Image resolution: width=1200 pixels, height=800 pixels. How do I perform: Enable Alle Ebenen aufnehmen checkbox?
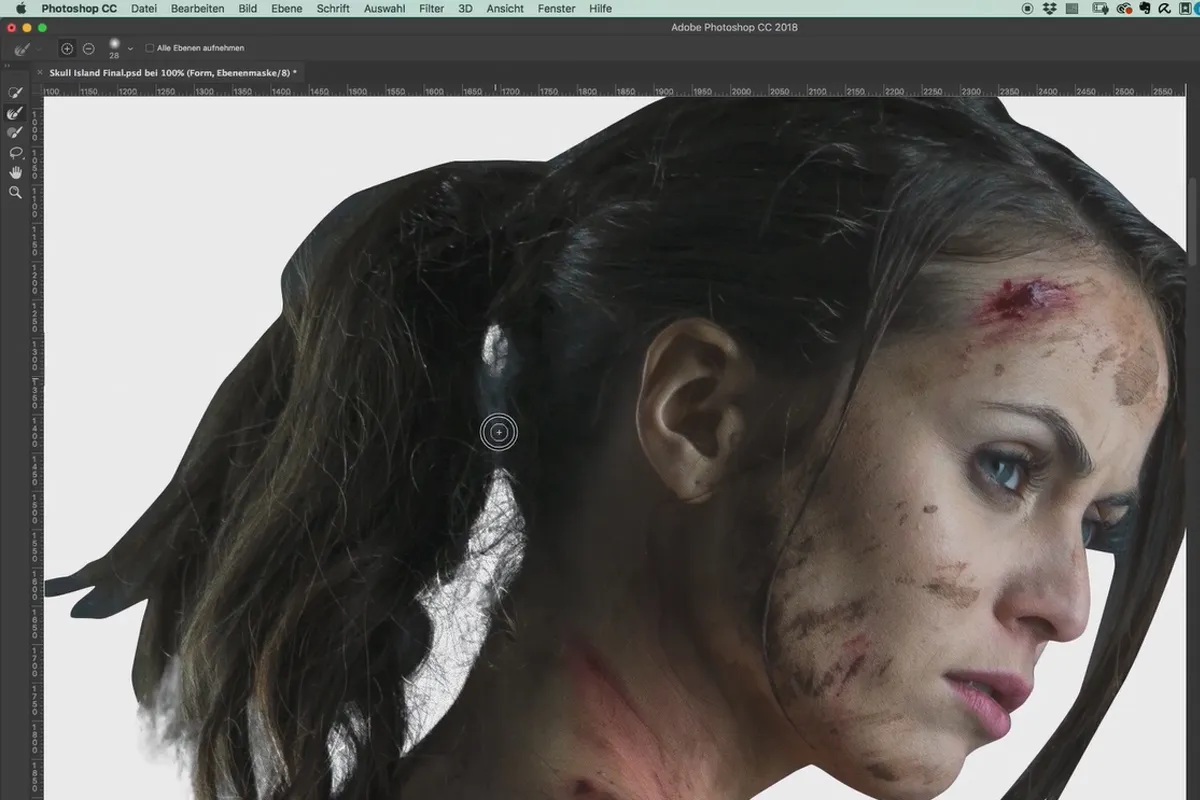point(150,48)
